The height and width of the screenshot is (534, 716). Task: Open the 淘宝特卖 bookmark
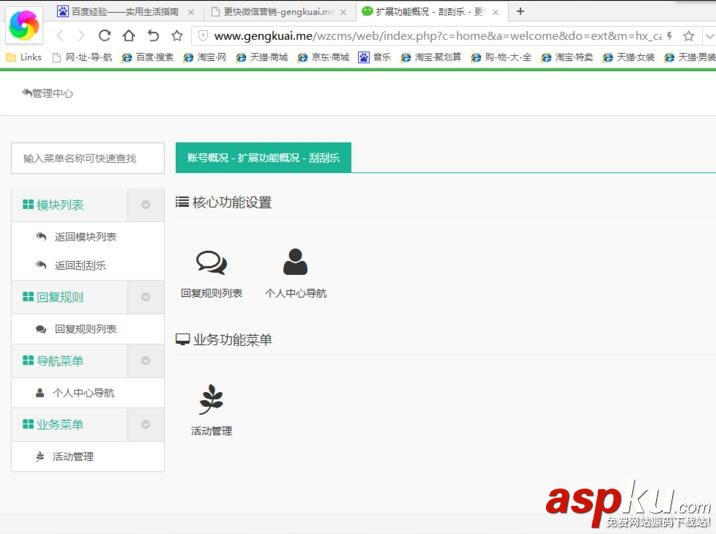point(567,57)
